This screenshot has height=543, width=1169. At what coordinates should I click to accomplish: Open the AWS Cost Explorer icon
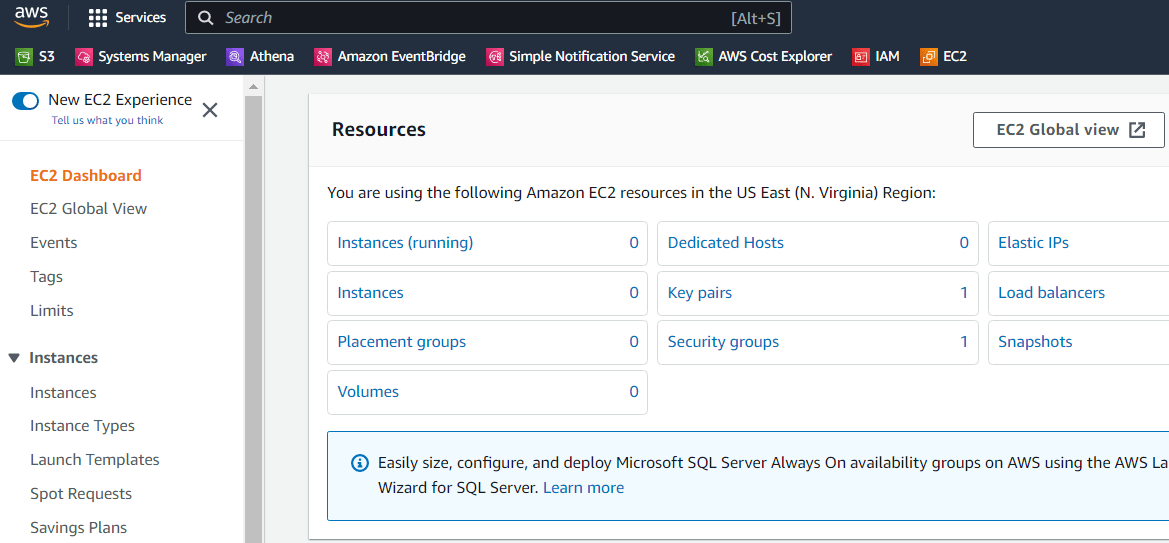pyautogui.click(x=704, y=56)
